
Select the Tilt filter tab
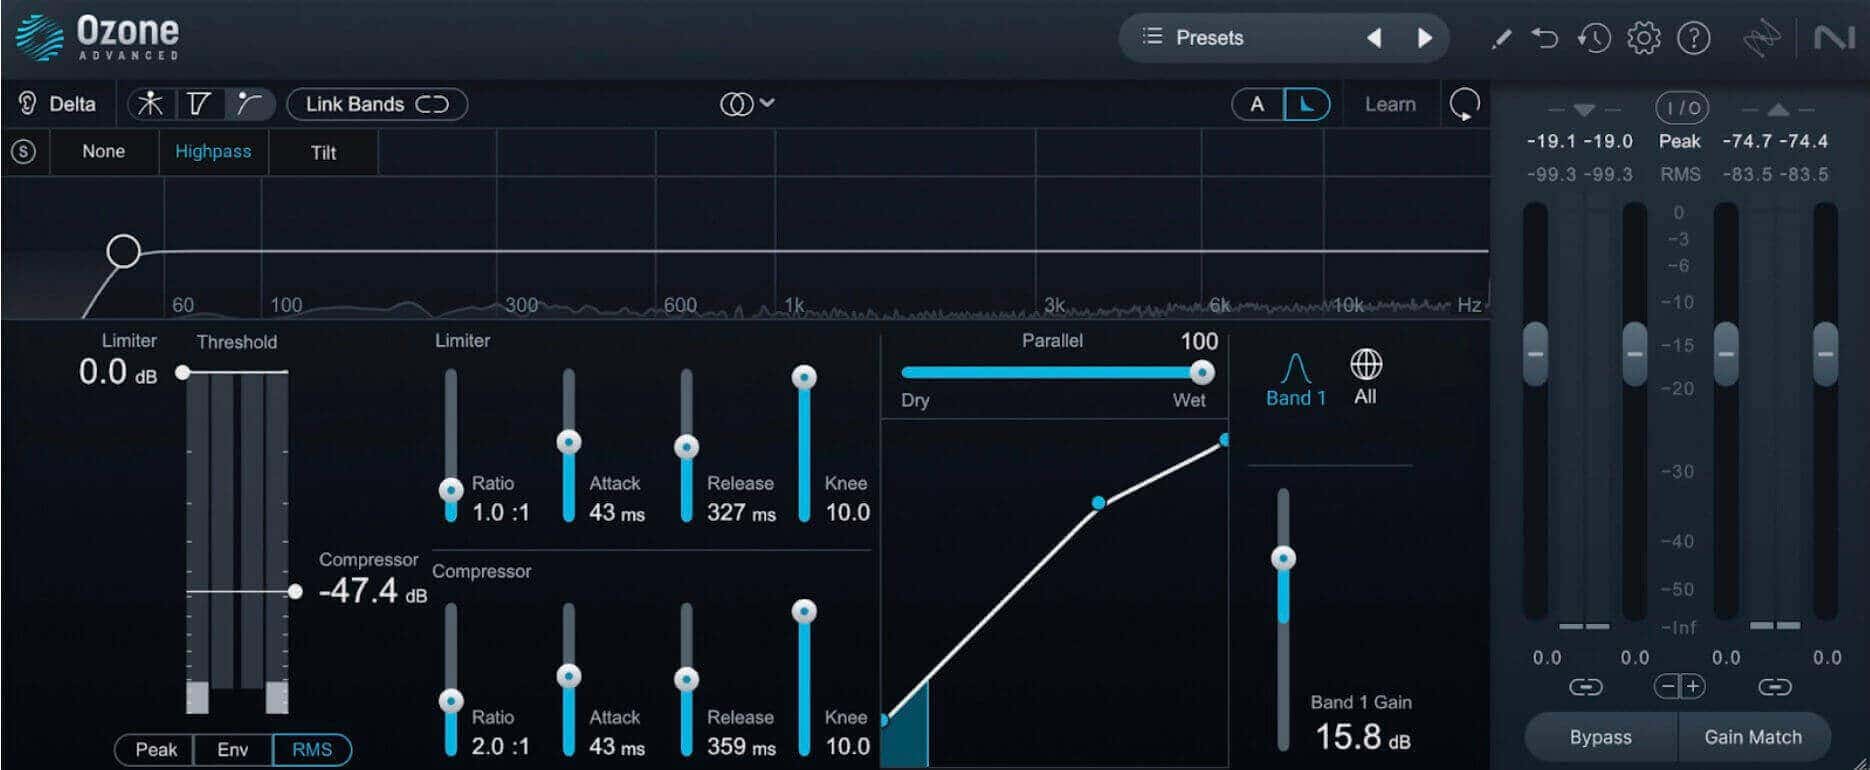[x=323, y=152]
